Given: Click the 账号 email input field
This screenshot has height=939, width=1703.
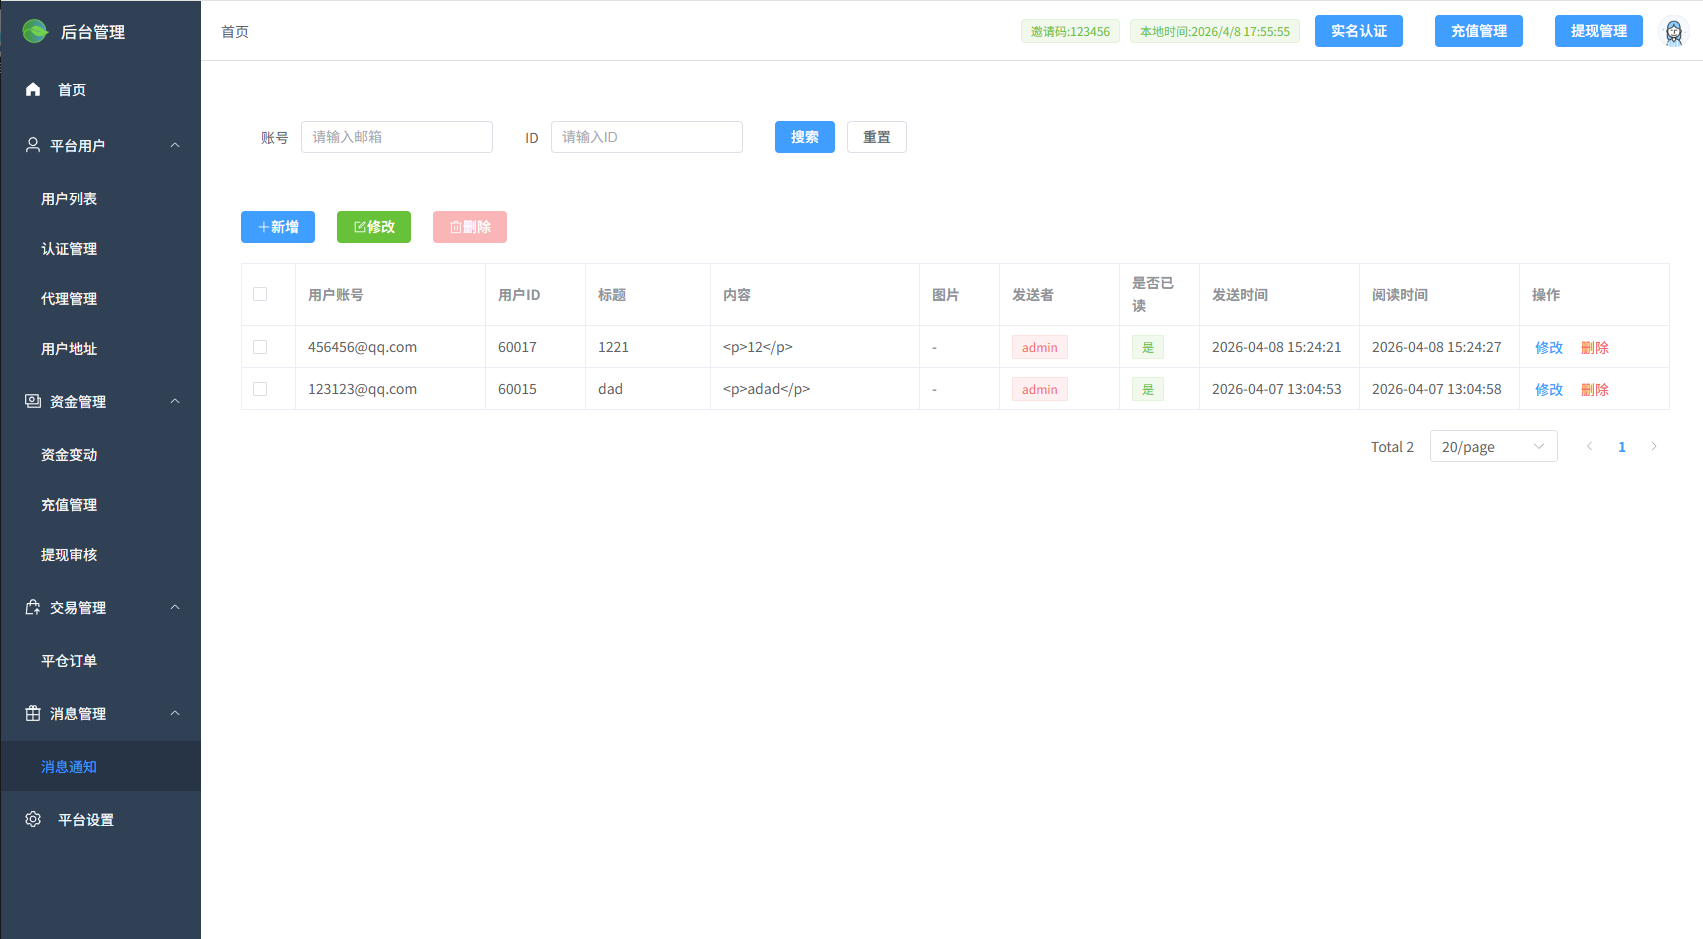Looking at the screenshot, I should tap(396, 137).
